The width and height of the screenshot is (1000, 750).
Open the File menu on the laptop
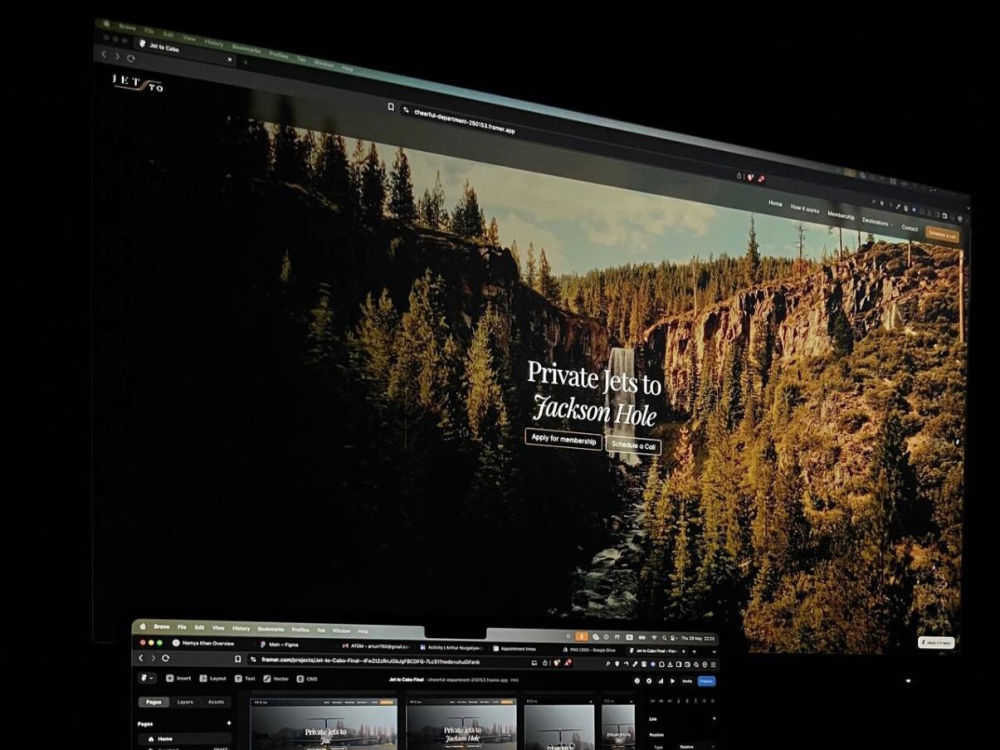(x=182, y=628)
